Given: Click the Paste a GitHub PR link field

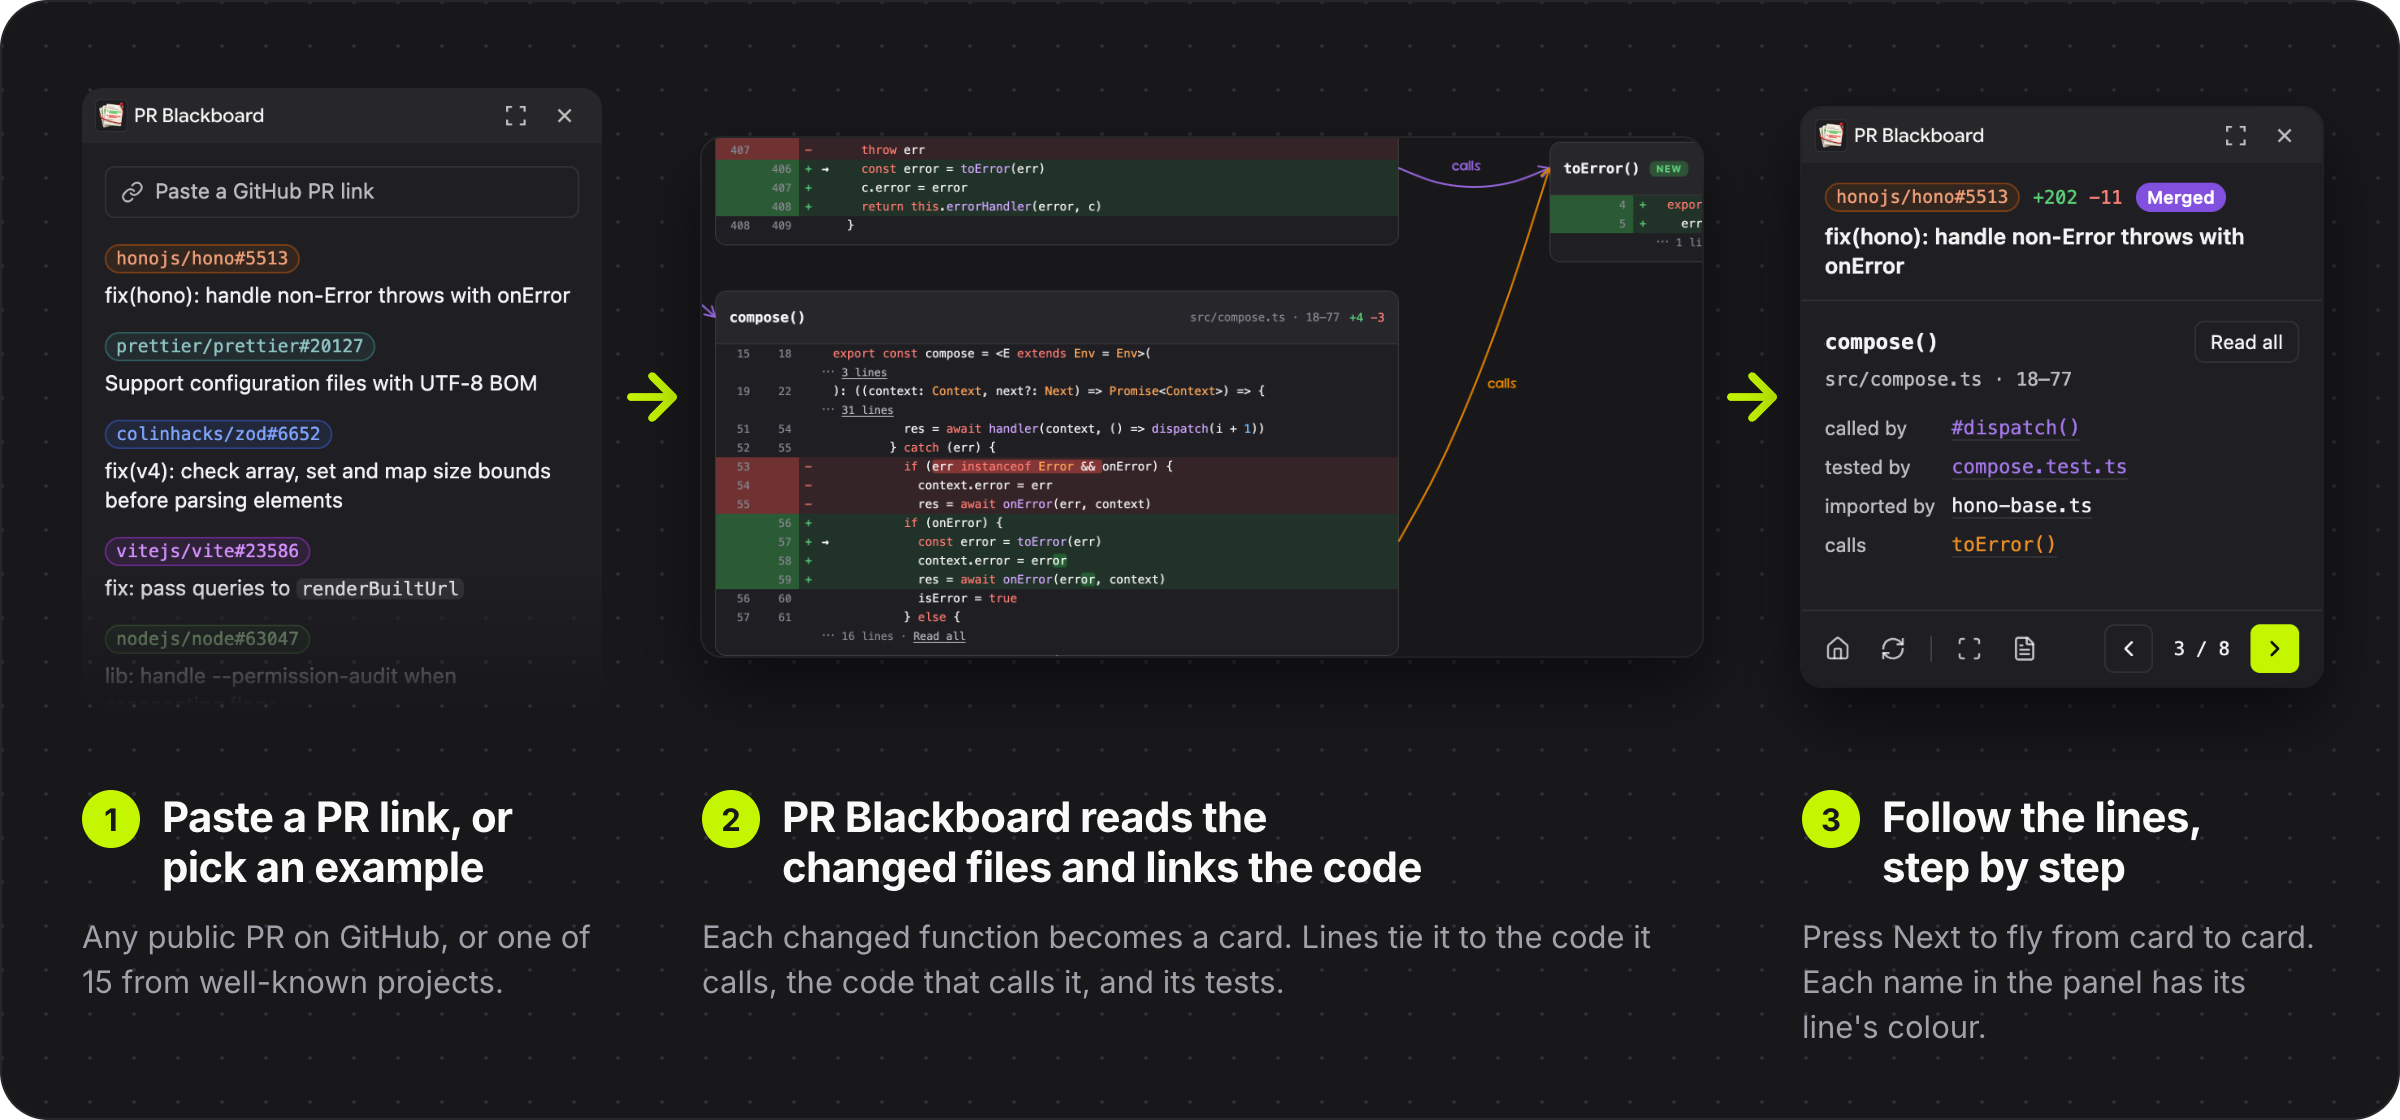Looking at the screenshot, I should (342, 192).
